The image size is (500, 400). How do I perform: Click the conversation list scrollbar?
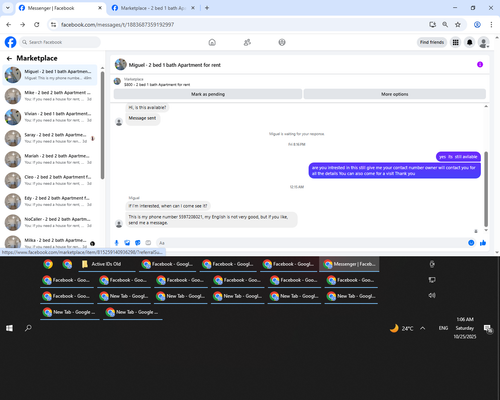pos(102,125)
